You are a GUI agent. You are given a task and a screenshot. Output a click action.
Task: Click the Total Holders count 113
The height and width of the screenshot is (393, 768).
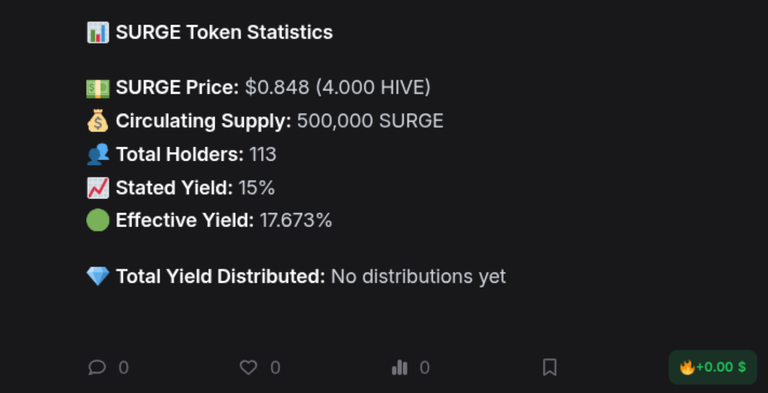[x=263, y=154]
